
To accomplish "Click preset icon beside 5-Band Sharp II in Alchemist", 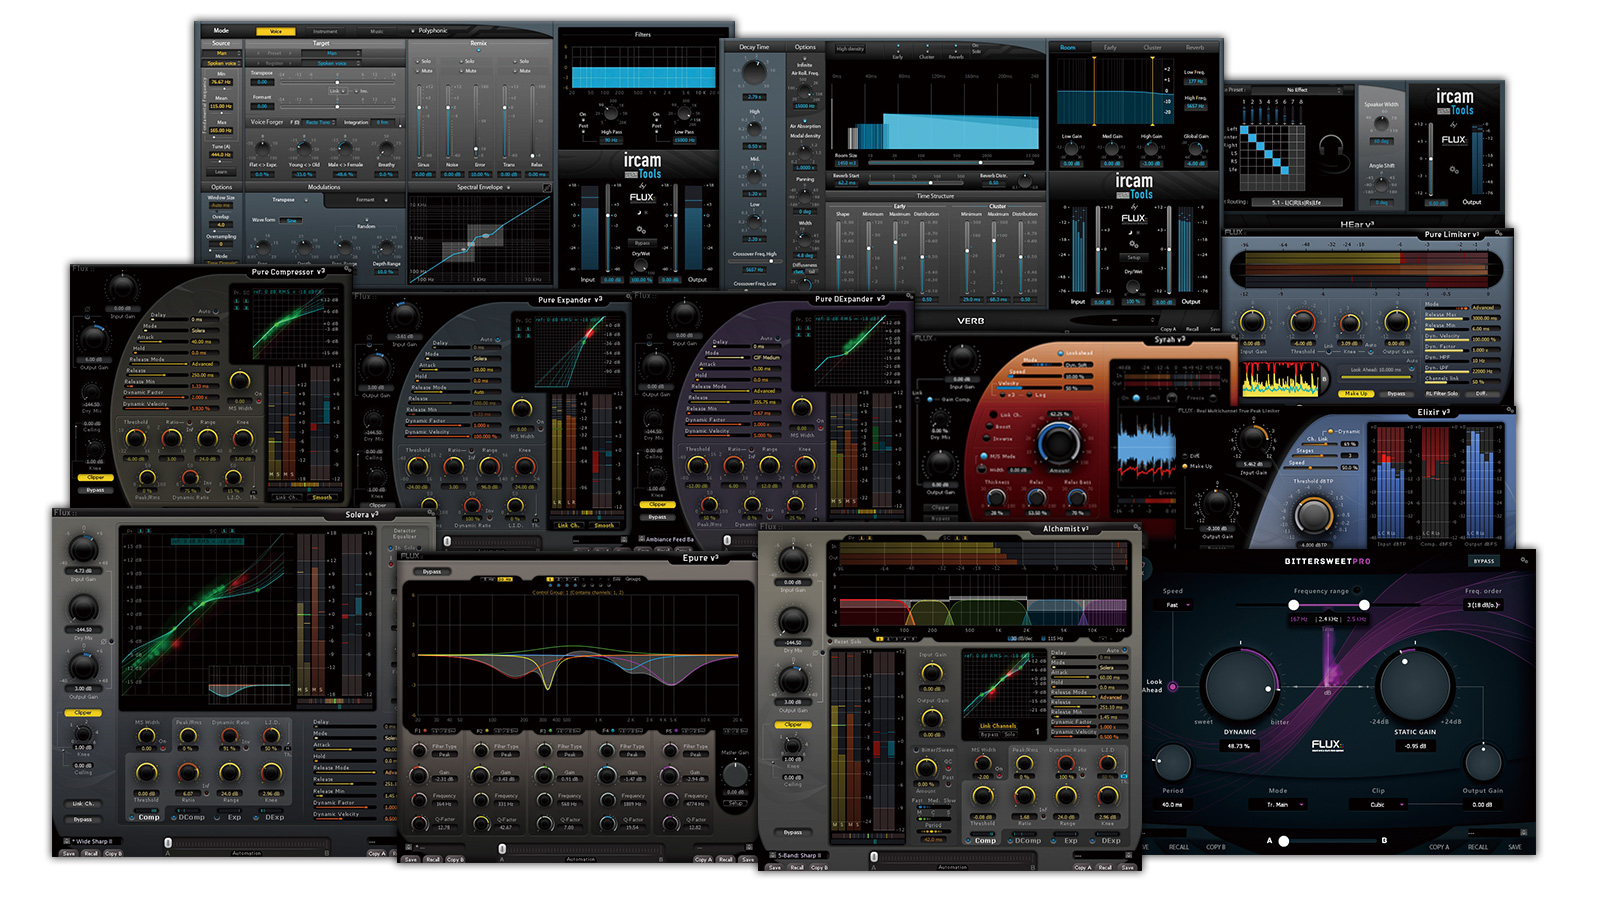I will pyautogui.click(x=773, y=855).
